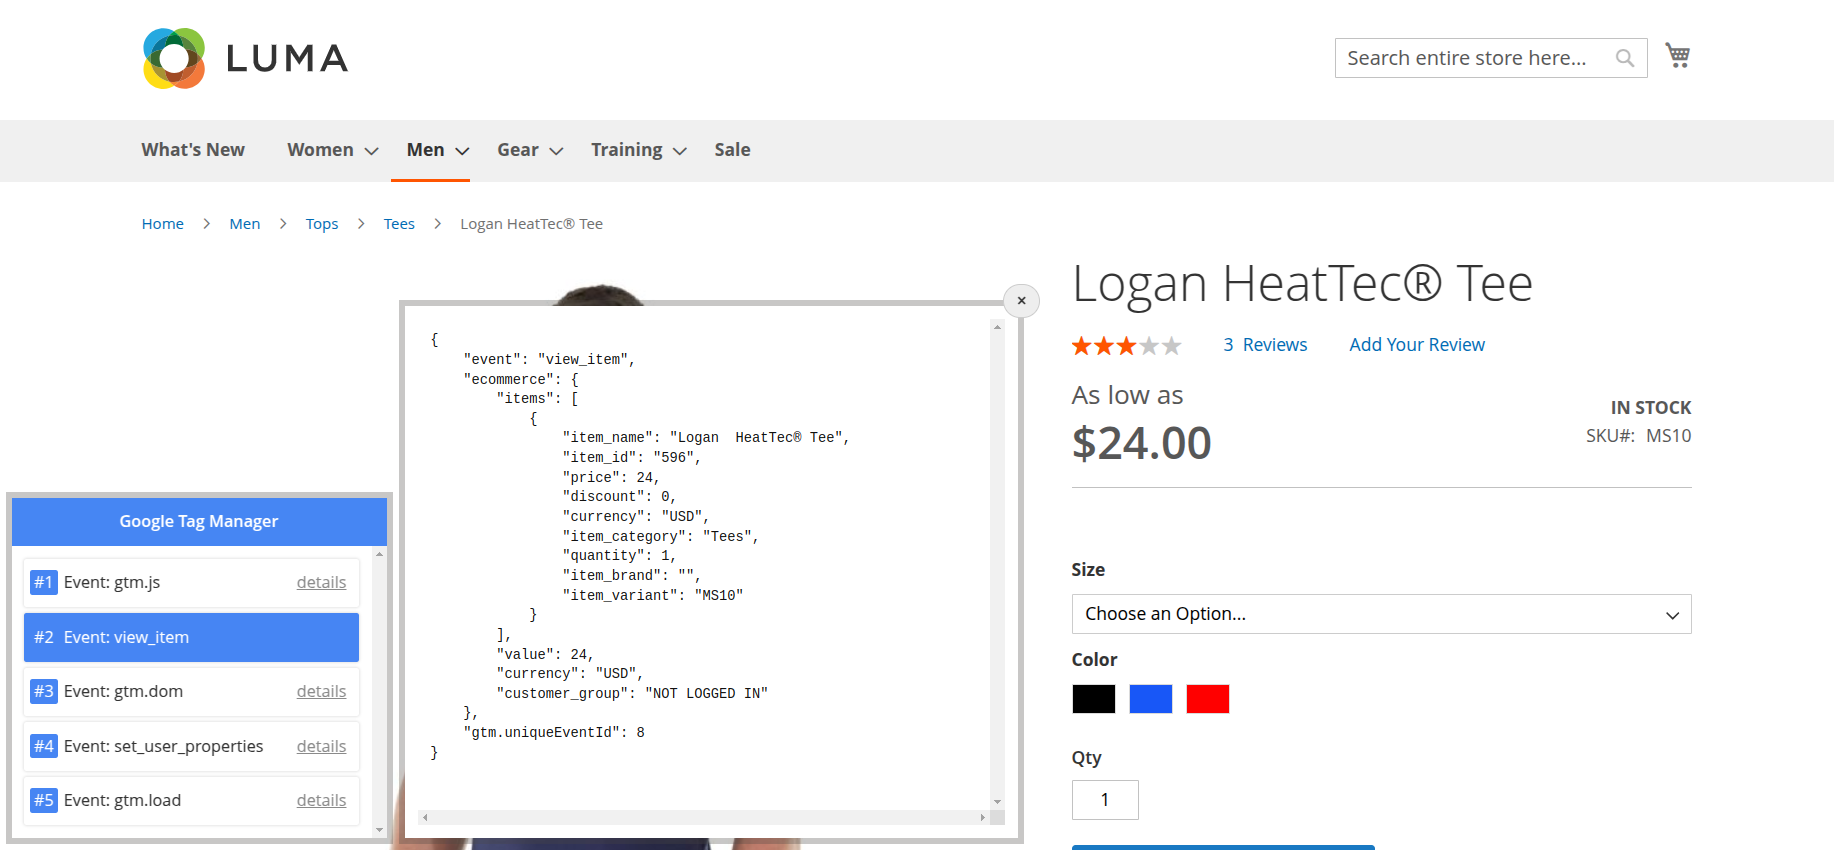Click the $24.00 price text

pyautogui.click(x=1141, y=443)
